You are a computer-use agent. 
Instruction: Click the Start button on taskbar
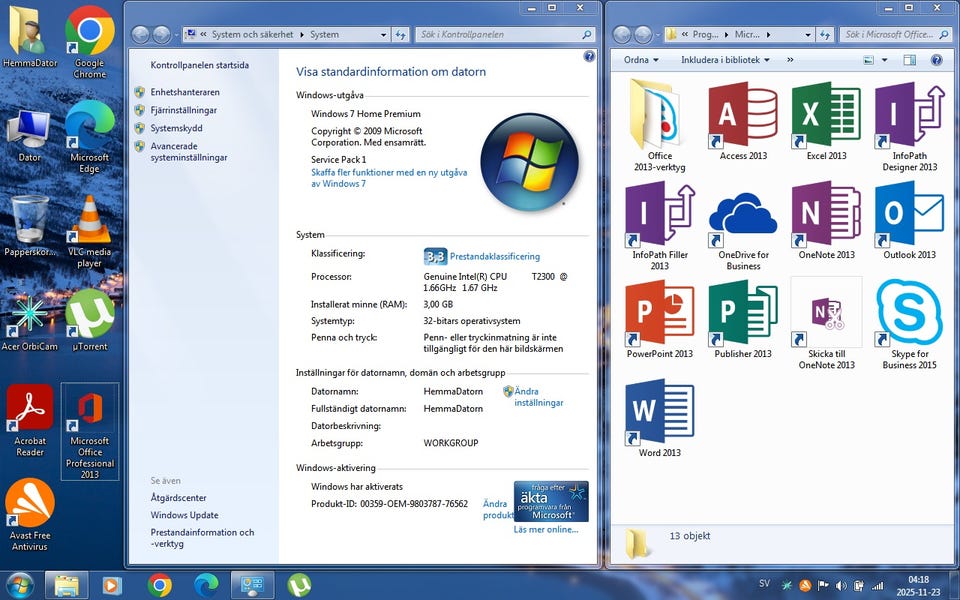[19, 585]
